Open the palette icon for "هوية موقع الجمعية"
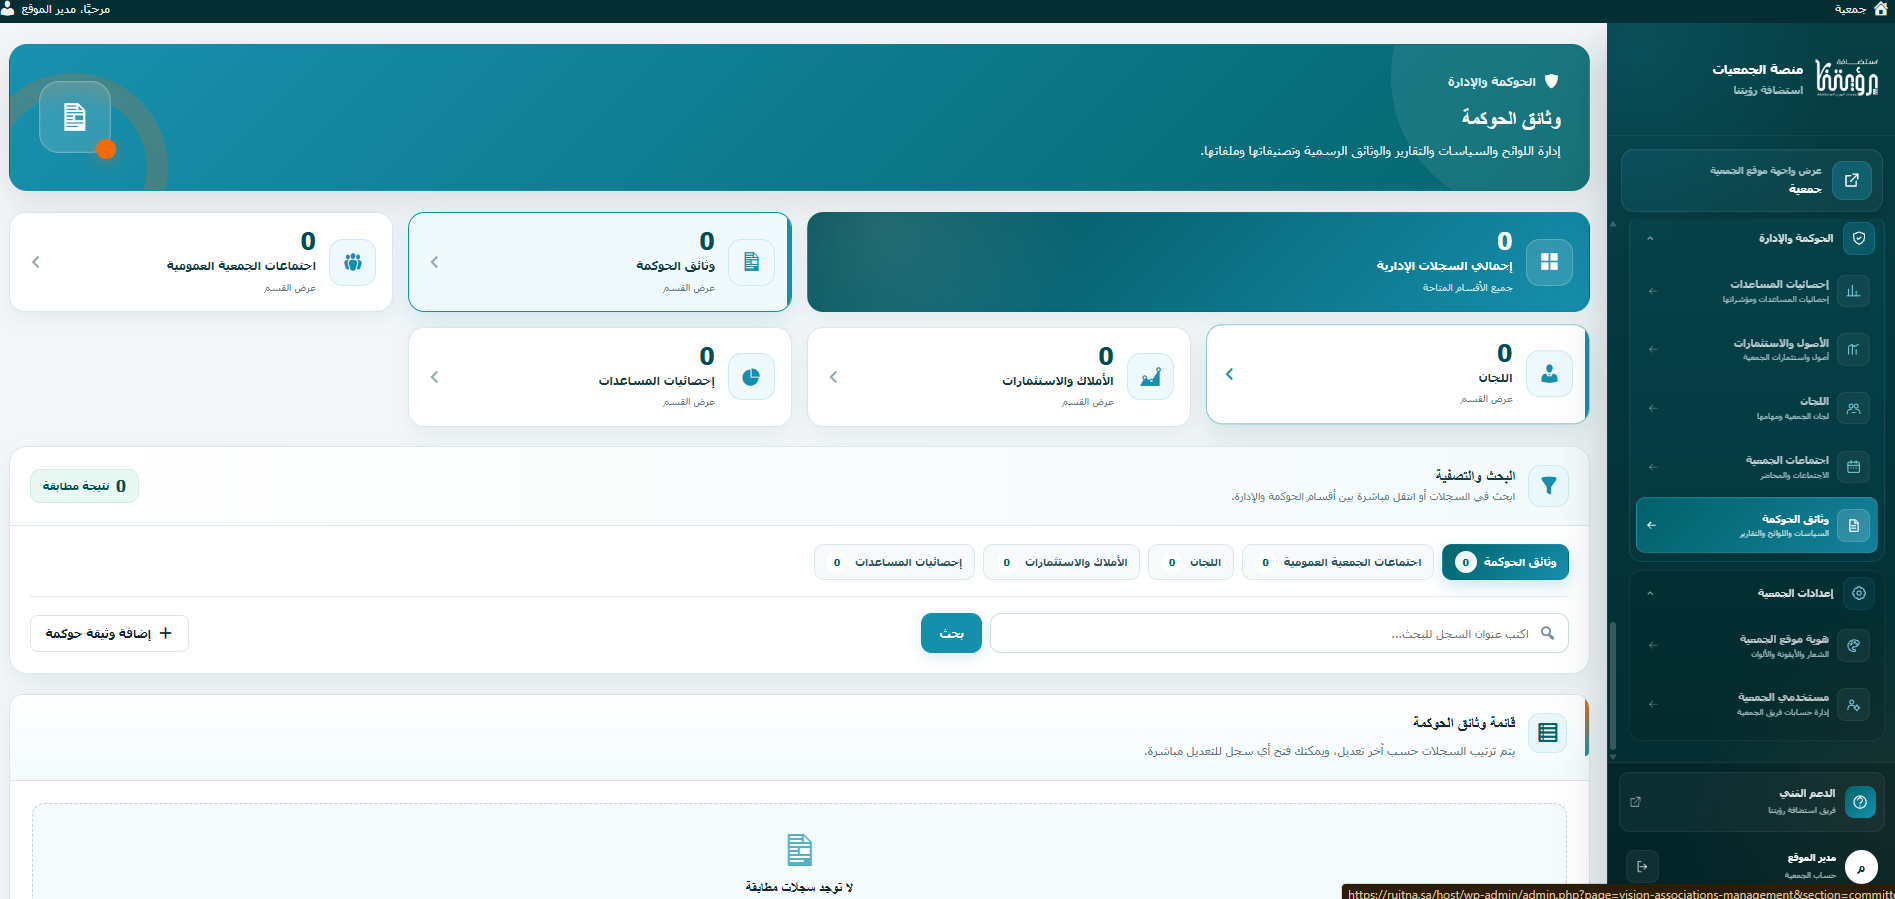 click(x=1853, y=646)
